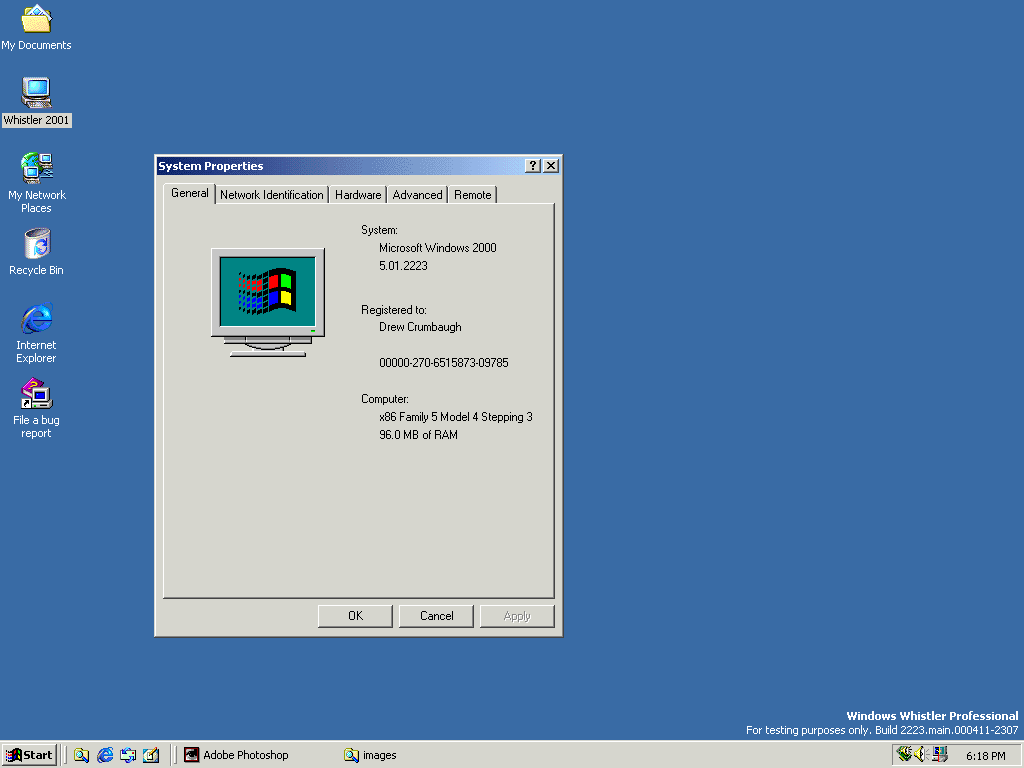Click the 6:18 PM clock
The width and height of the screenshot is (1024, 768).
[985, 756]
